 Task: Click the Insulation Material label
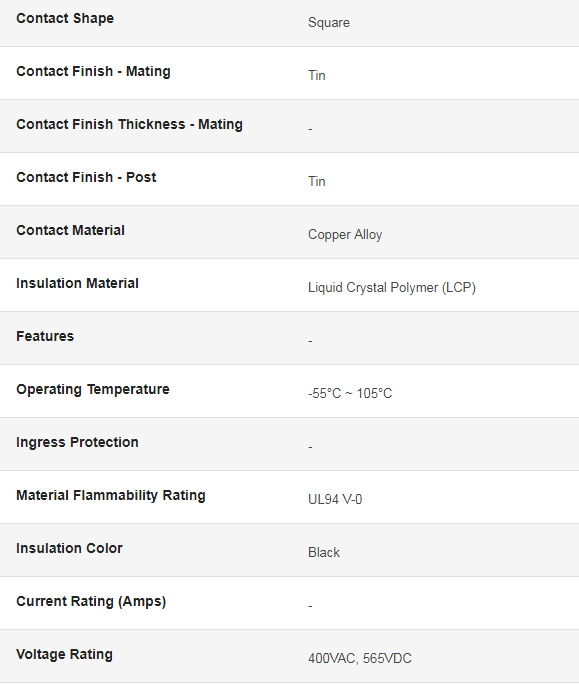(x=77, y=283)
